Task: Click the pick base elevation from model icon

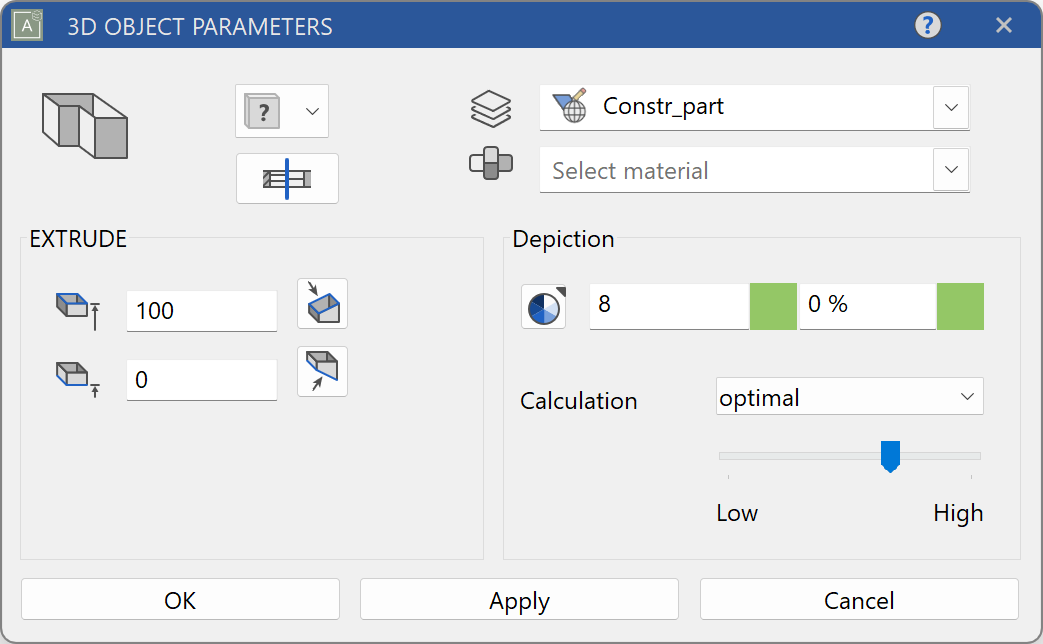Action: coord(322,371)
